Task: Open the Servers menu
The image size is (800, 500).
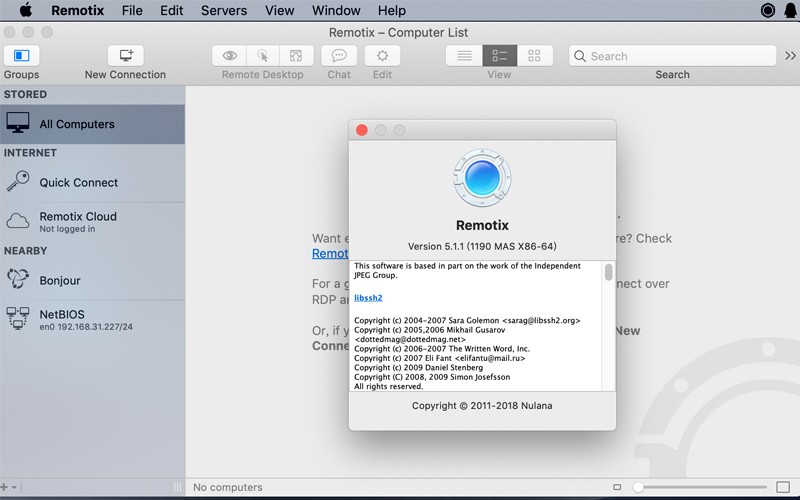Action: pyautogui.click(x=224, y=10)
